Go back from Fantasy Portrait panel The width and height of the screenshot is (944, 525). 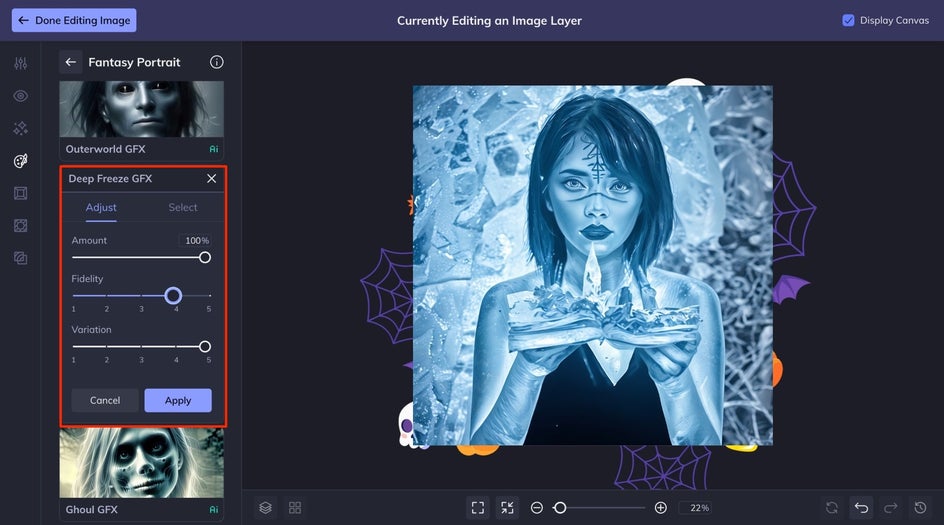pyautogui.click(x=70, y=62)
